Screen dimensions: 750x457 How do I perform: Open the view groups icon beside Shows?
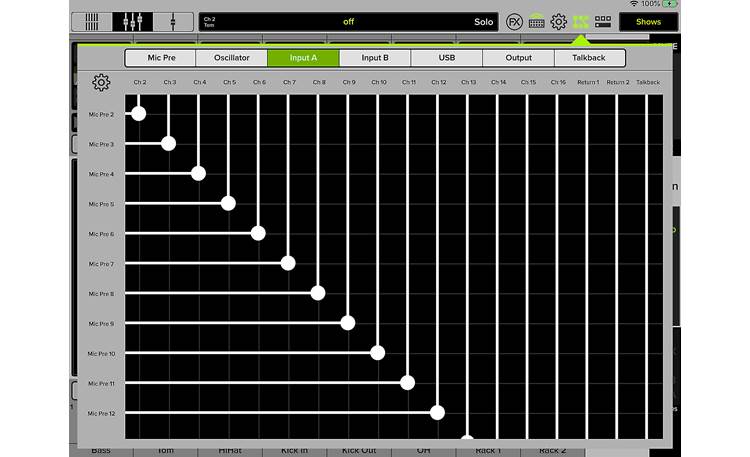(x=603, y=22)
